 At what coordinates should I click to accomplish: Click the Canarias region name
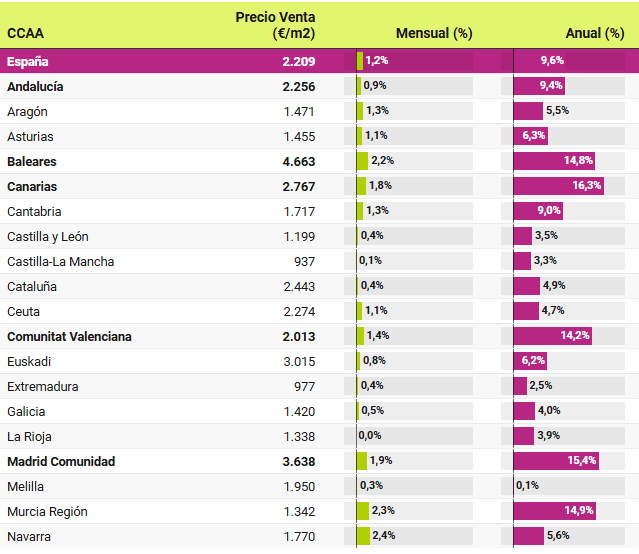pyautogui.click(x=32, y=186)
